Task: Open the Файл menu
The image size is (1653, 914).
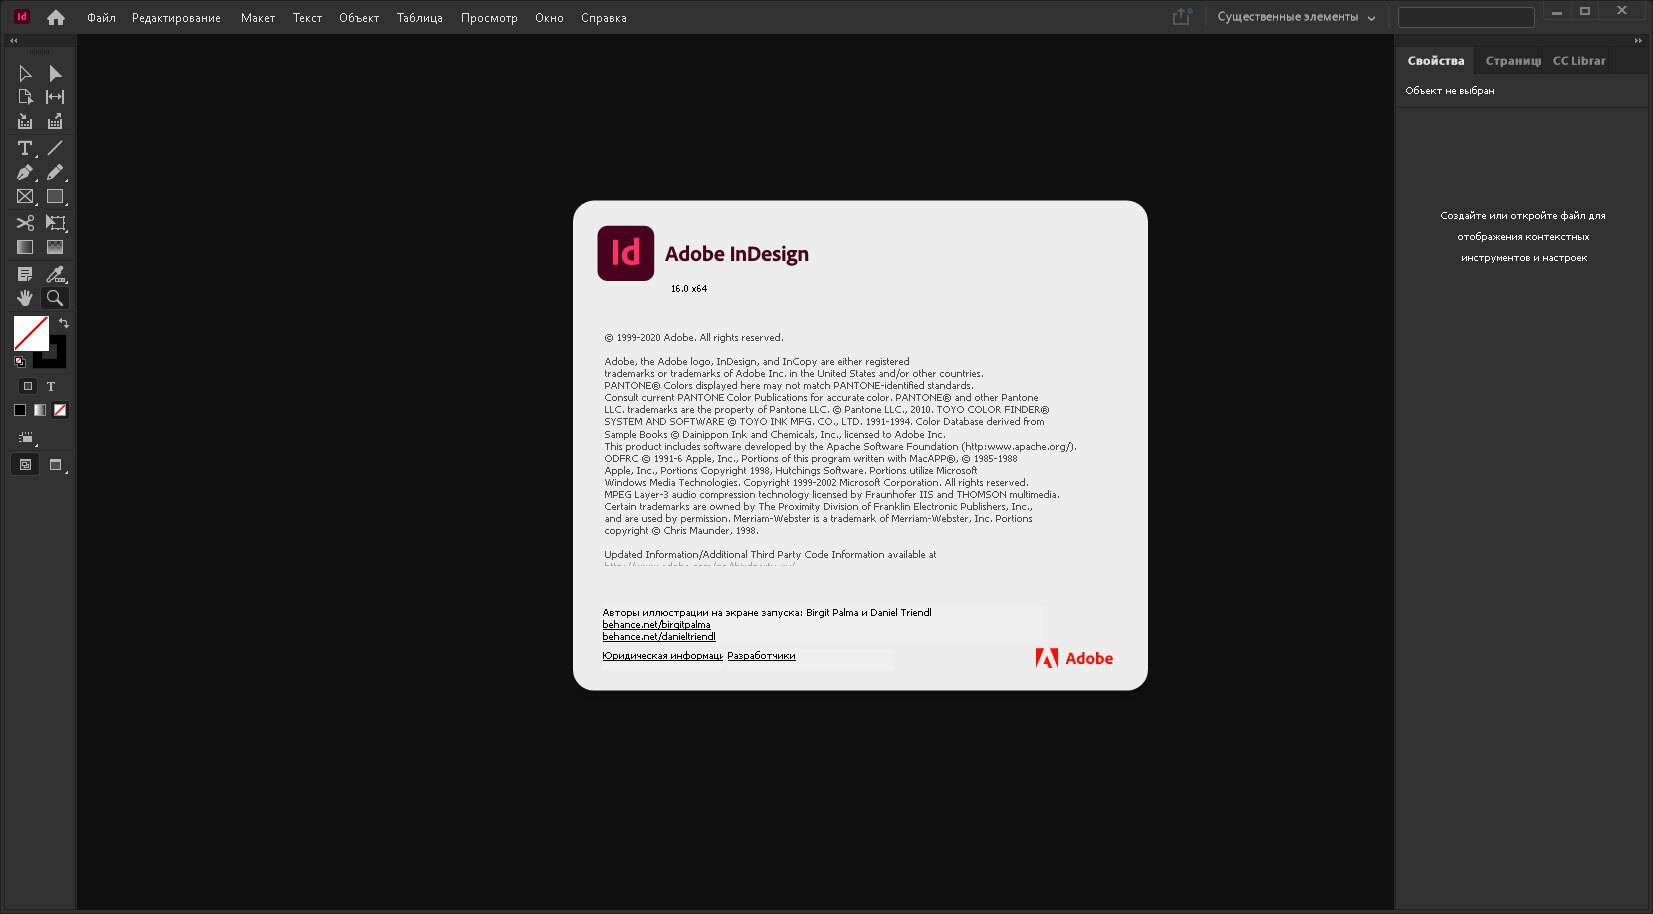Action: 101,18
